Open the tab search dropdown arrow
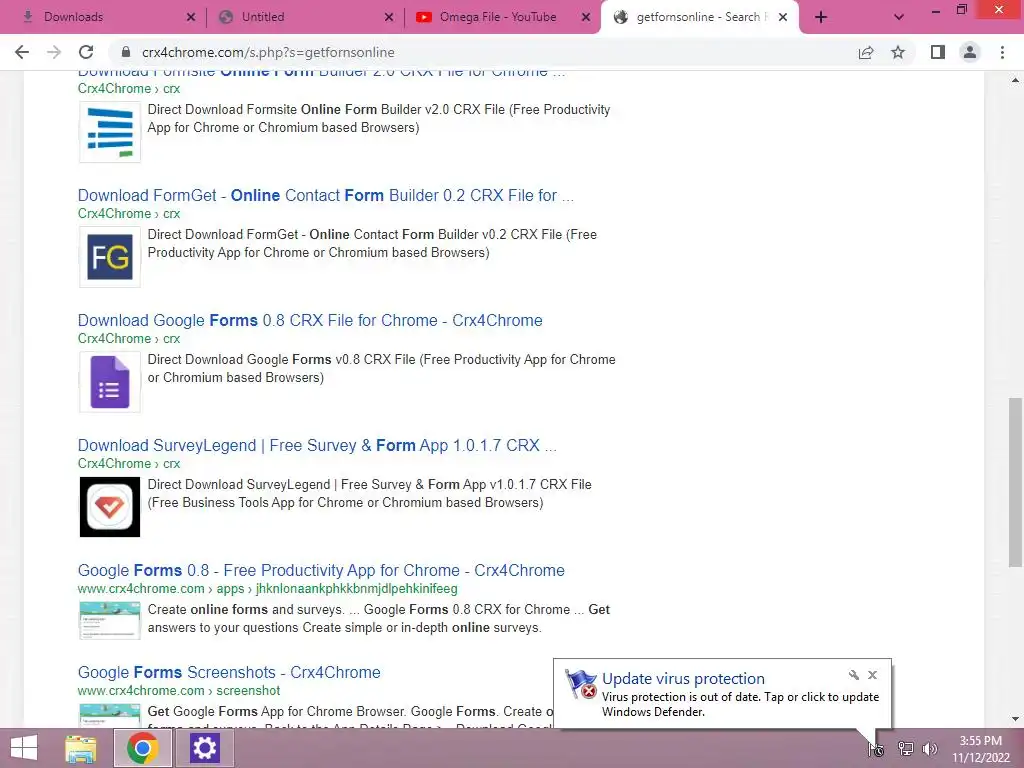The width and height of the screenshot is (1024, 768). pos(899,17)
